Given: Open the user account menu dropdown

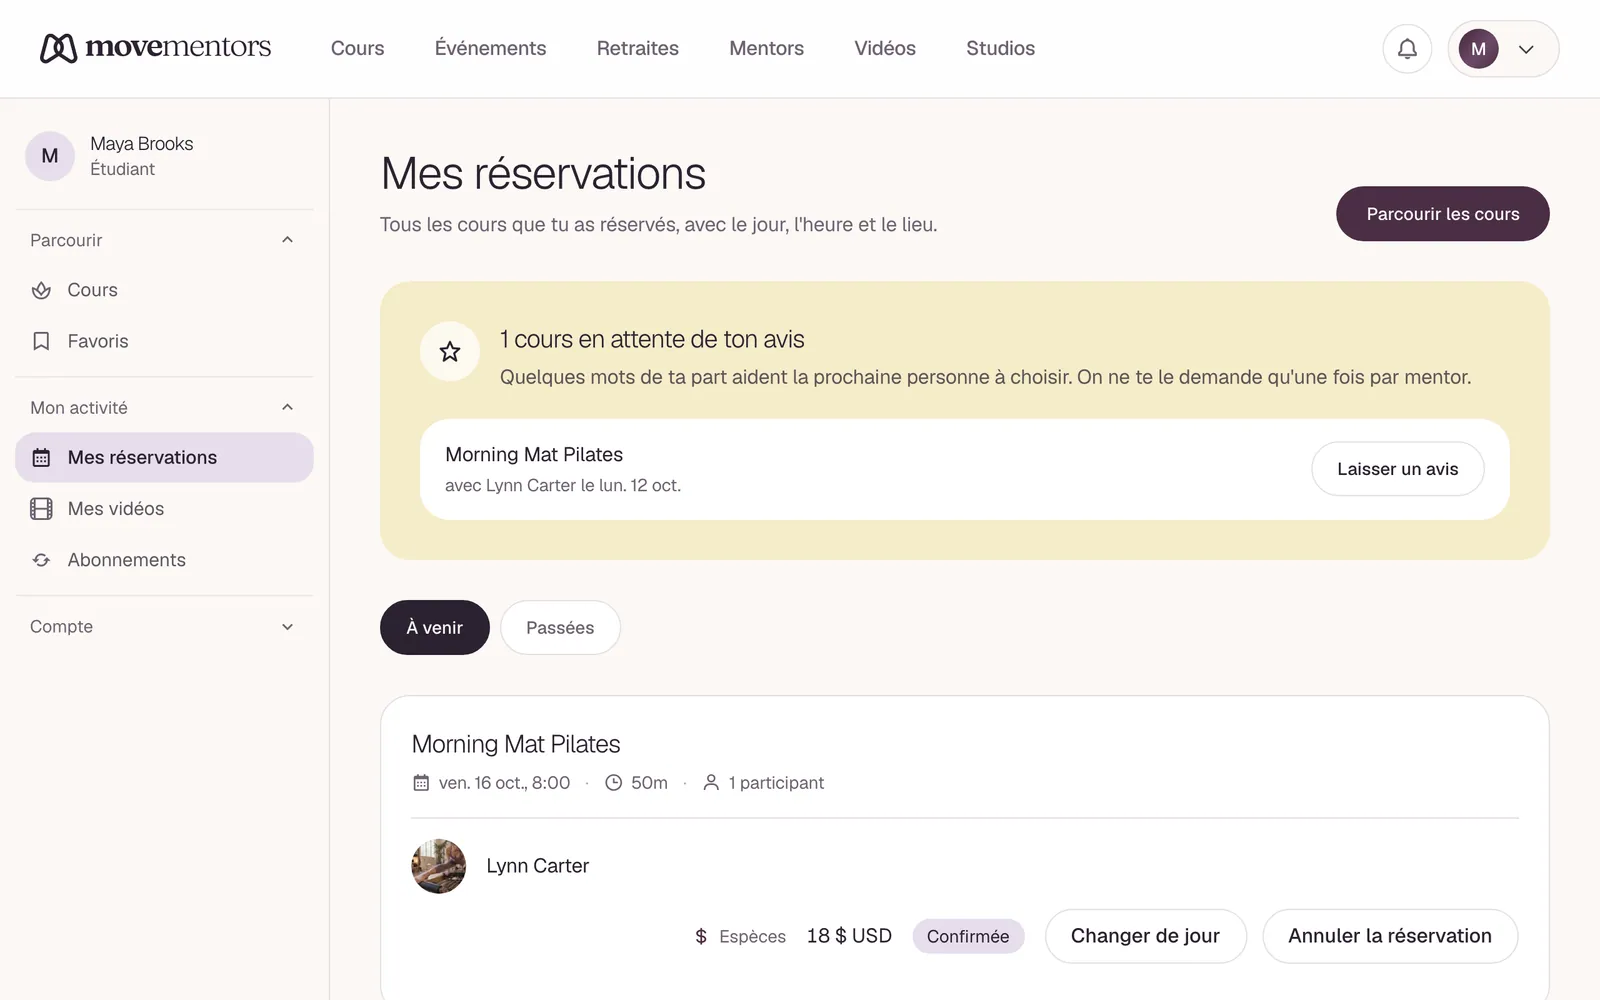Looking at the screenshot, I should pos(1503,48).
